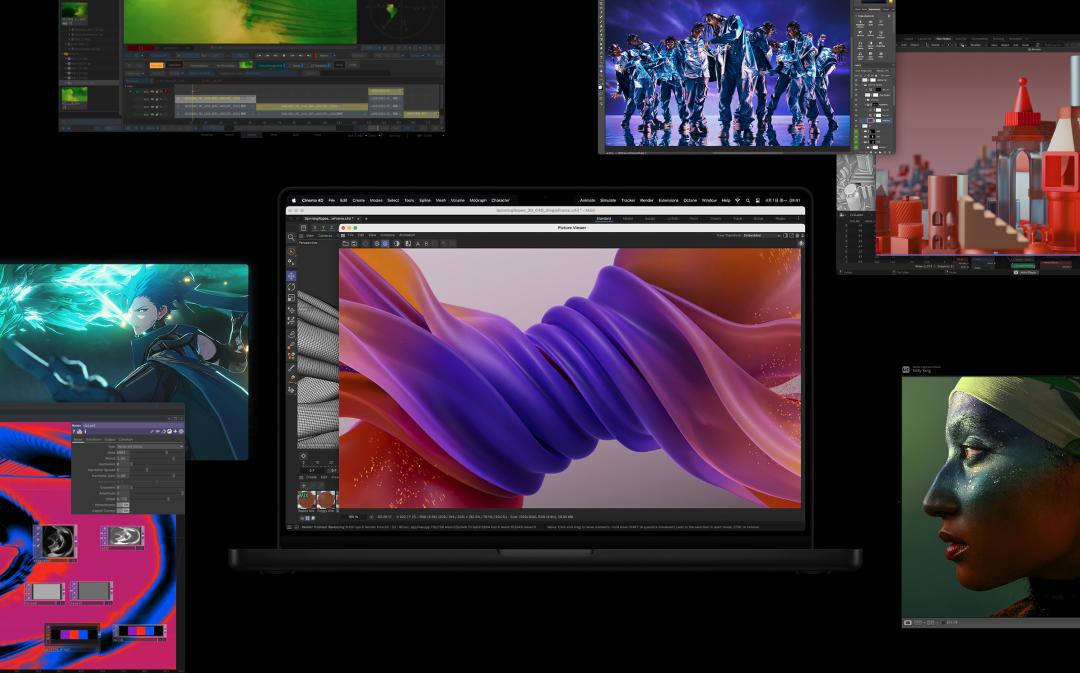Open the type dropdown in the purple parameter panel
The image size is (1080, 673).
(x=150, y=446)
